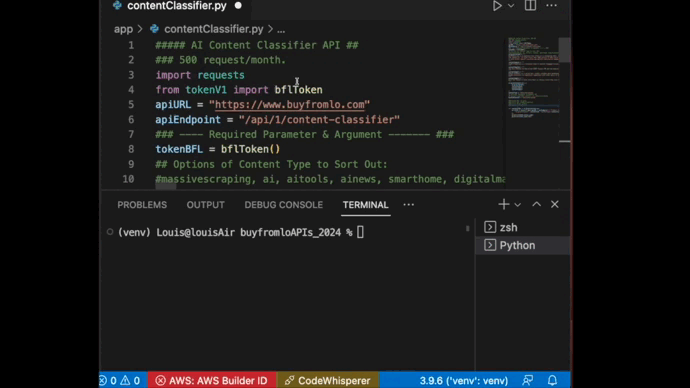Select the contentClassifier.py editor tab
Viewport: 690px width, 388px height.
pyautogui.click(x=177, y=6)
